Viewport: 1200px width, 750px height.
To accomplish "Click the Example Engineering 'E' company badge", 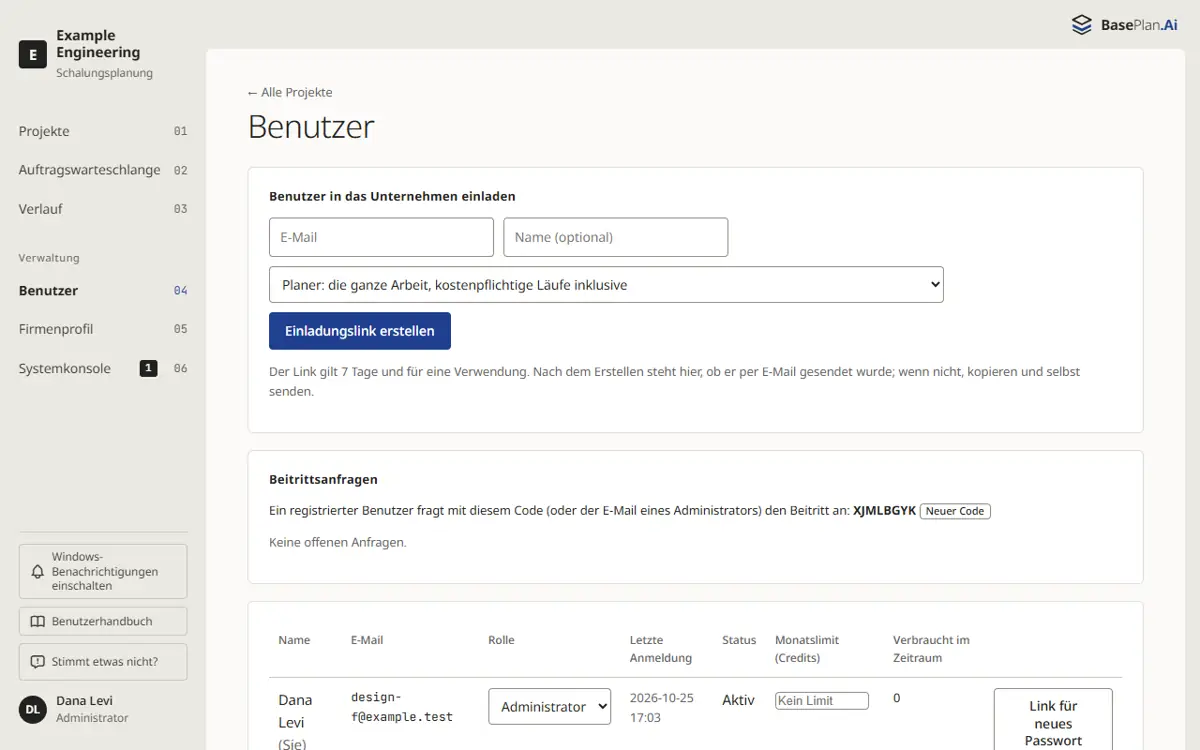I will point(33,54).
